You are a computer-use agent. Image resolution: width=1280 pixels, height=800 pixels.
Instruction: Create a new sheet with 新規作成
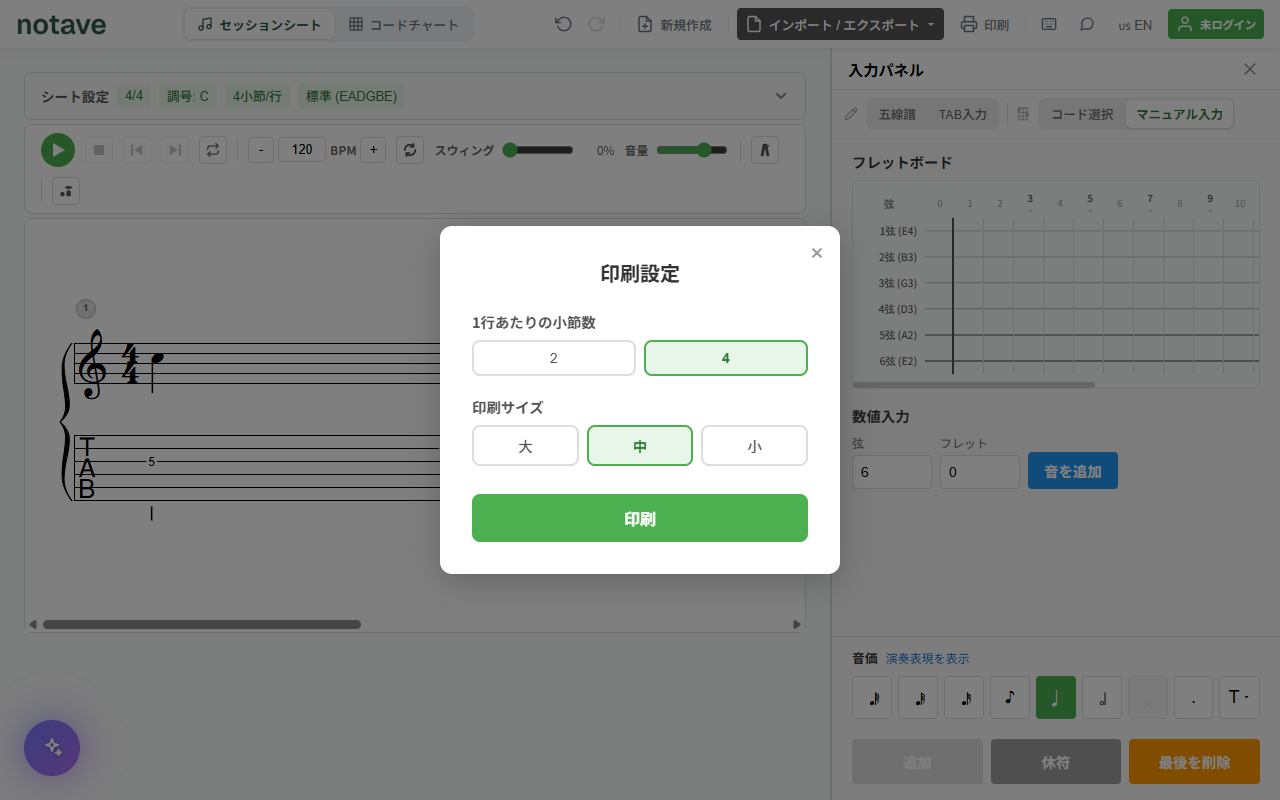click(x=674, y=24)
